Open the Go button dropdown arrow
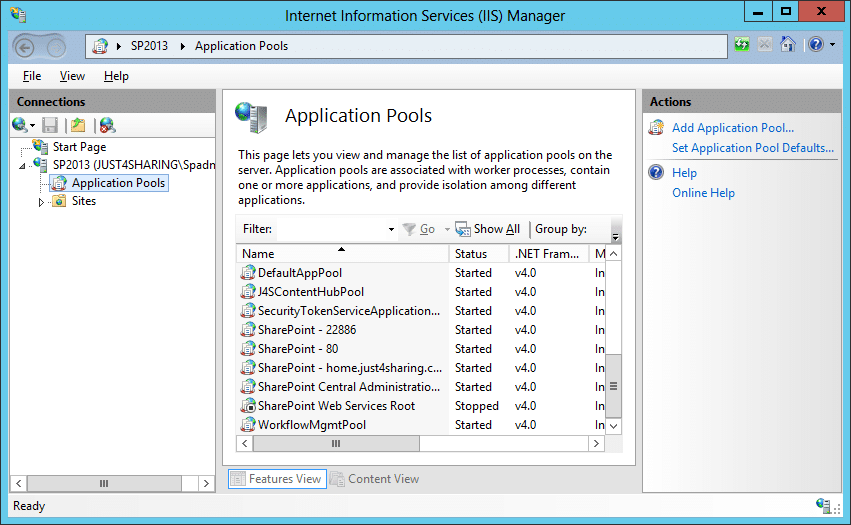Screen dimensions: 851x525 pyautogui.click(x=447, y=230)
